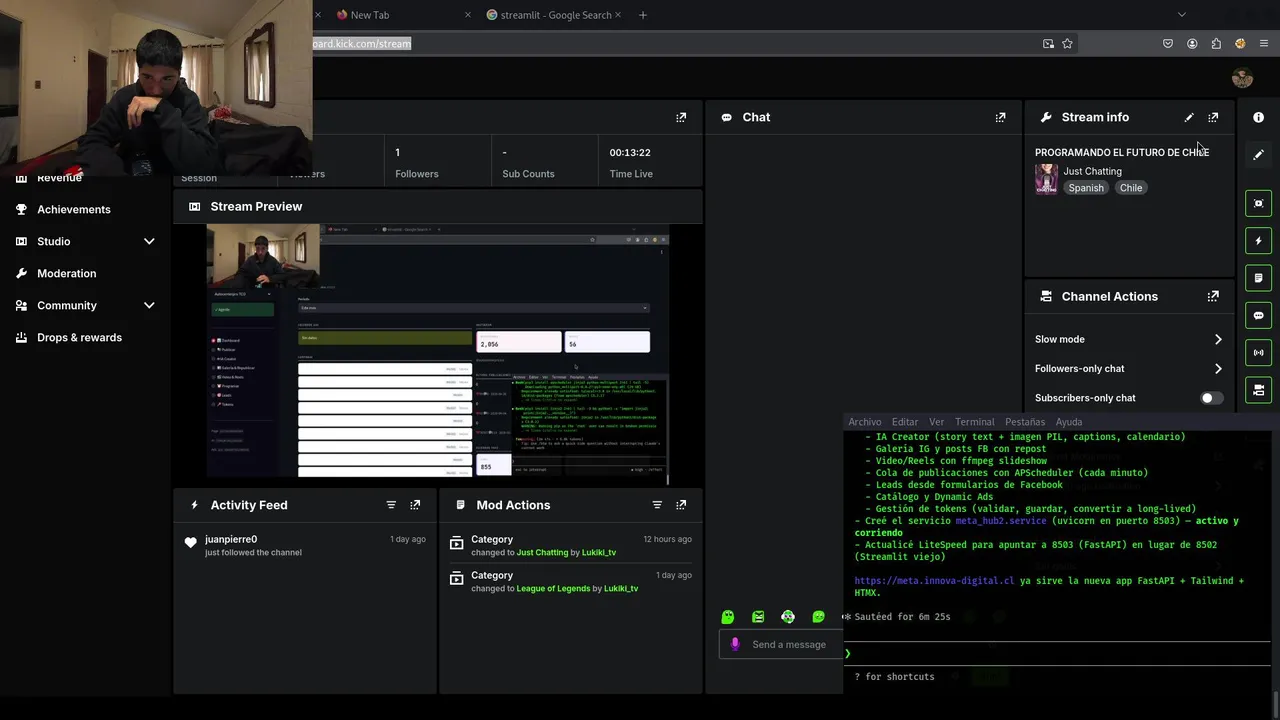Pick the second angry green emote
This screenshot has height=720, width=1280.
pos(758,617)
